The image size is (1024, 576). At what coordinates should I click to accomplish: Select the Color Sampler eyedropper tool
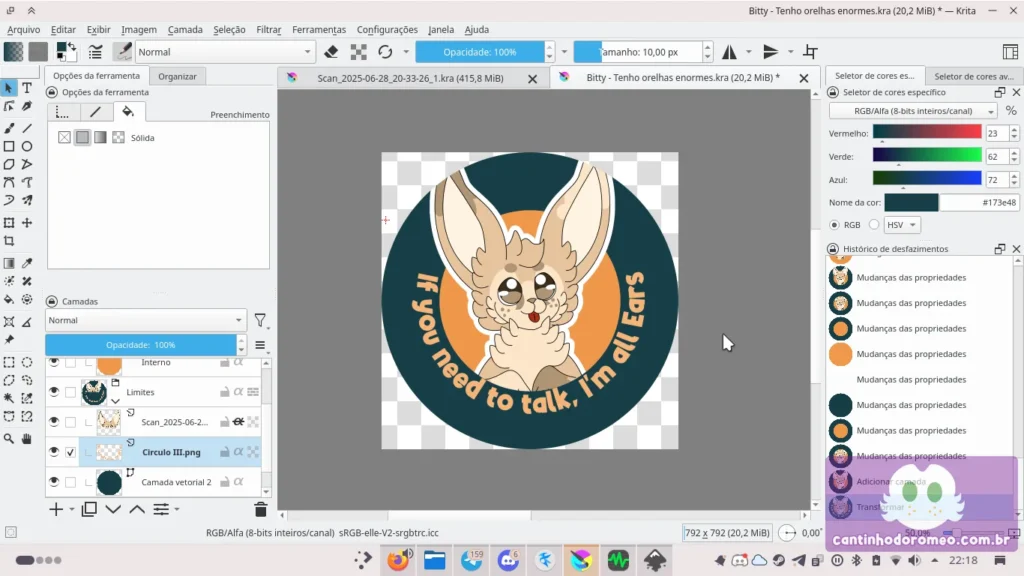coord(27,263)
